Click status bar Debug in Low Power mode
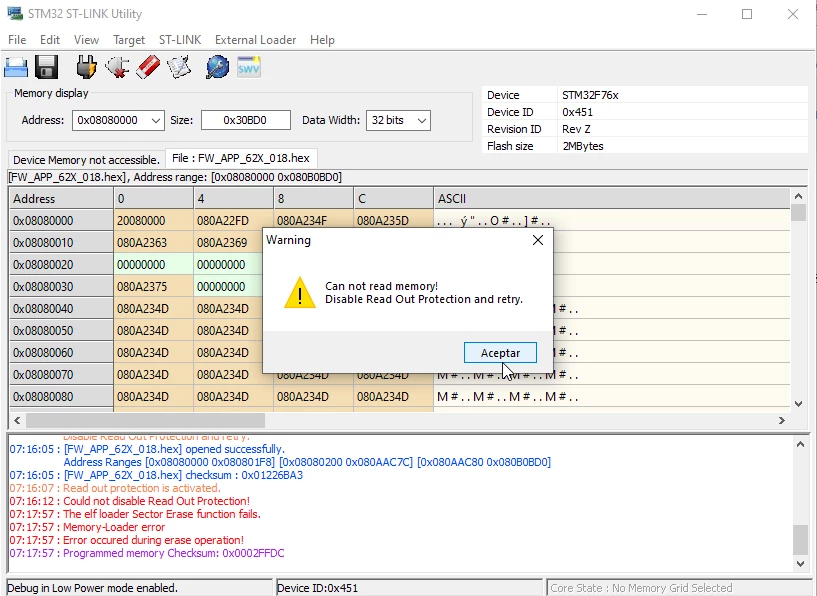The height and width of the screenshot is (596, 817). 92,588
